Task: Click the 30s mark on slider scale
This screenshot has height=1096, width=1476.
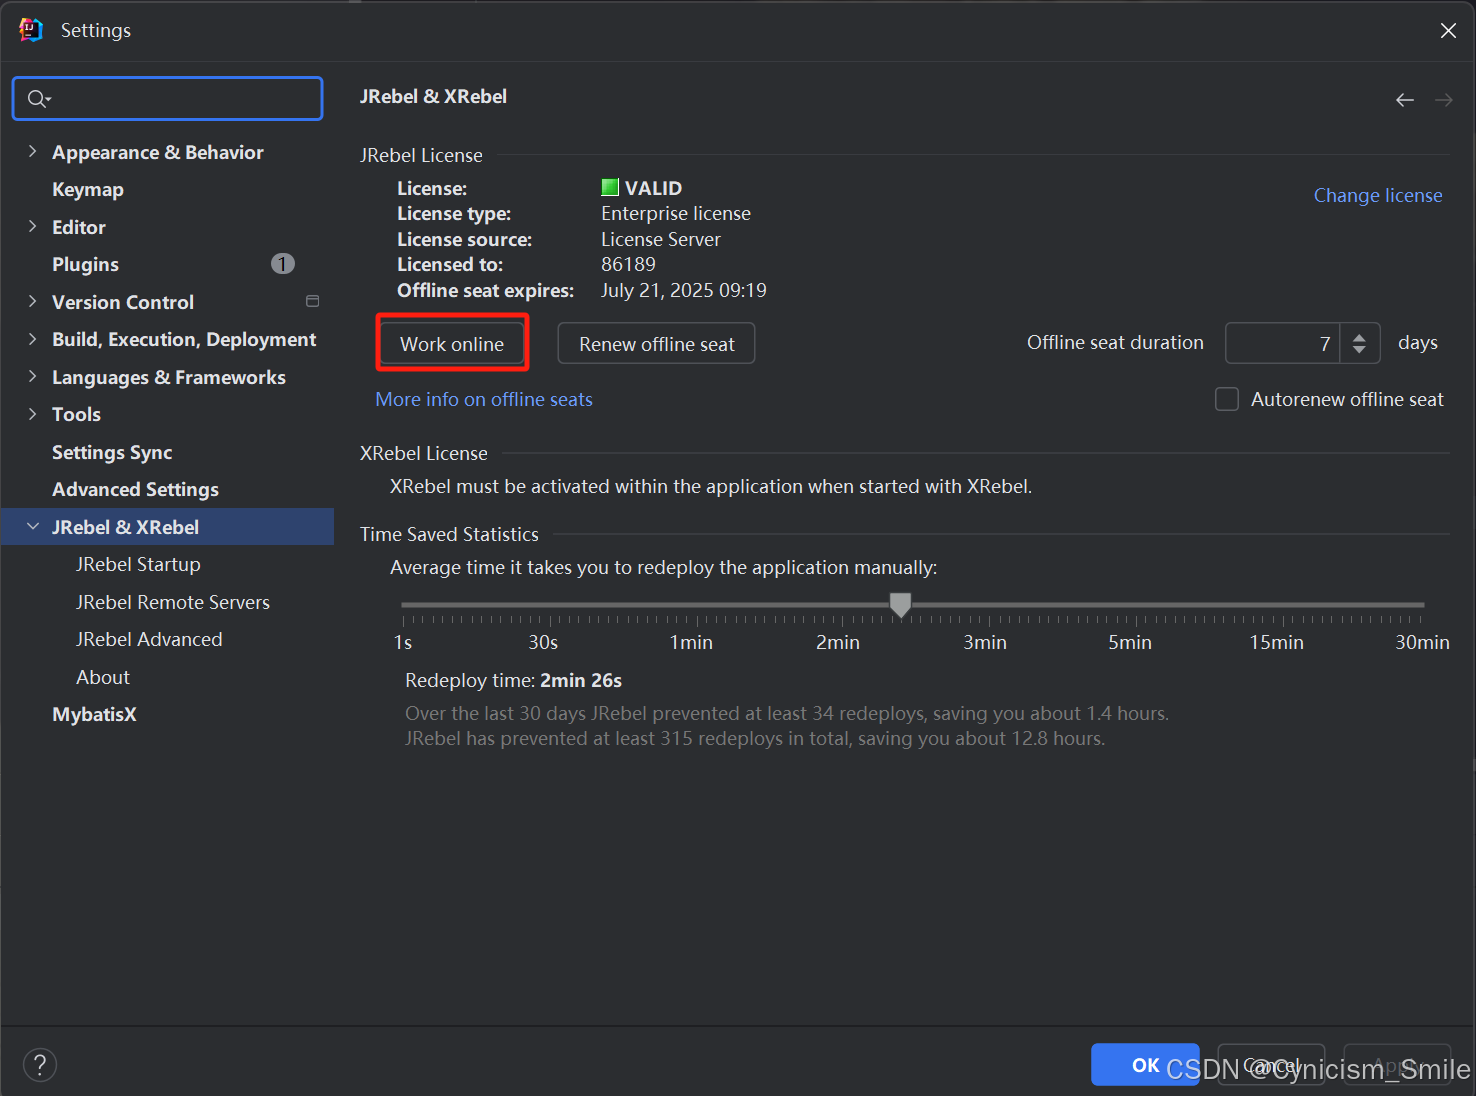Action: [x=543, y=642]
